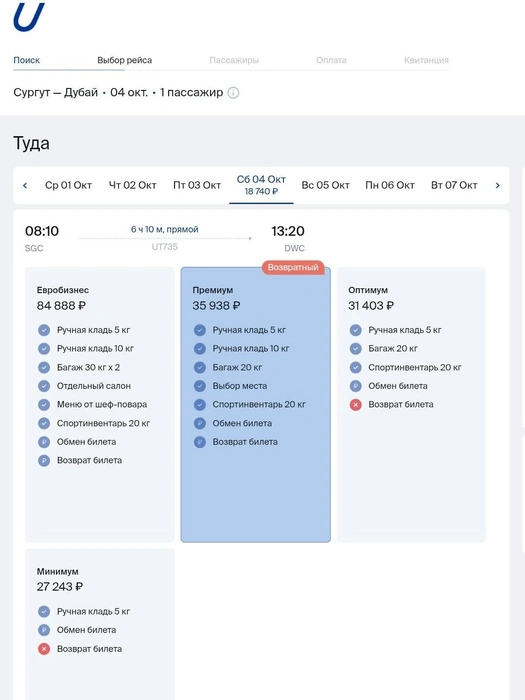Select the highlighted Премиум fare card

(x=255, y=404)
